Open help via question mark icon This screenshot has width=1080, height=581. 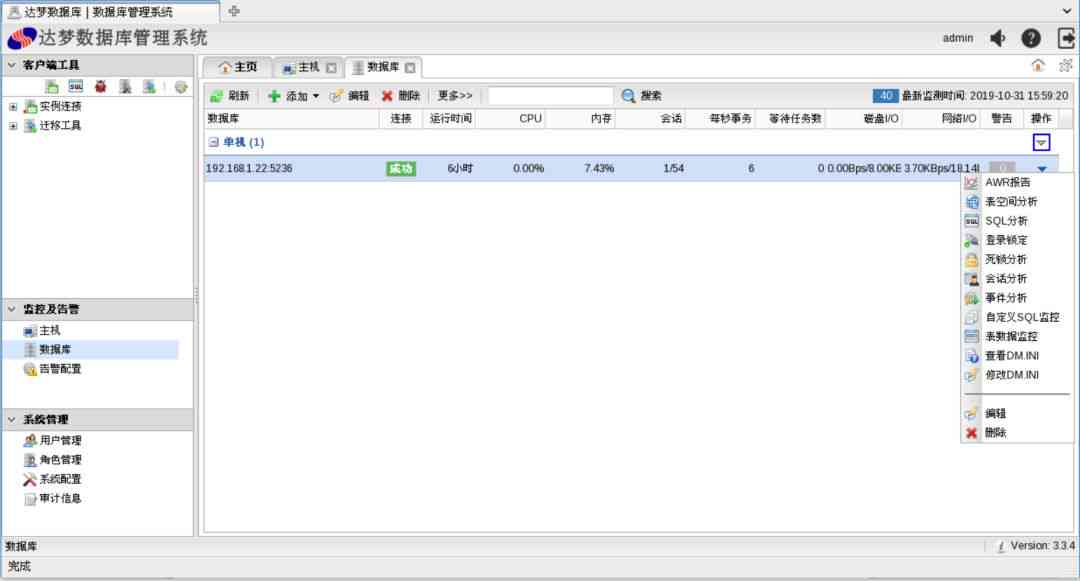(x=1030, y=39)
